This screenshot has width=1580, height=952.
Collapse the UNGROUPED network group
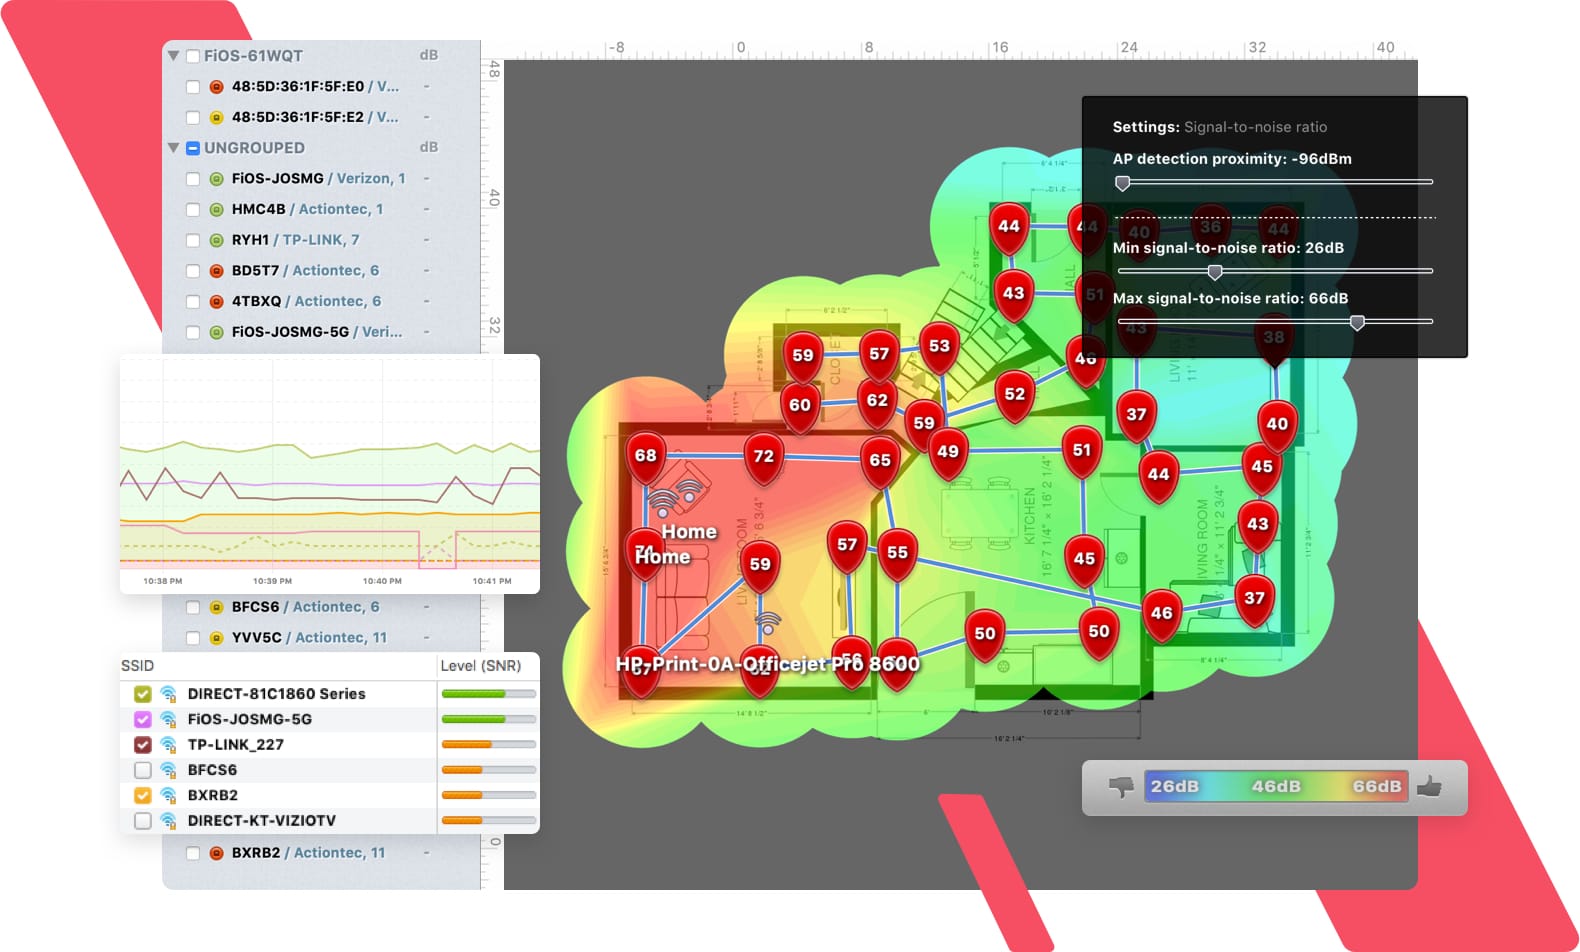[173, 148]
